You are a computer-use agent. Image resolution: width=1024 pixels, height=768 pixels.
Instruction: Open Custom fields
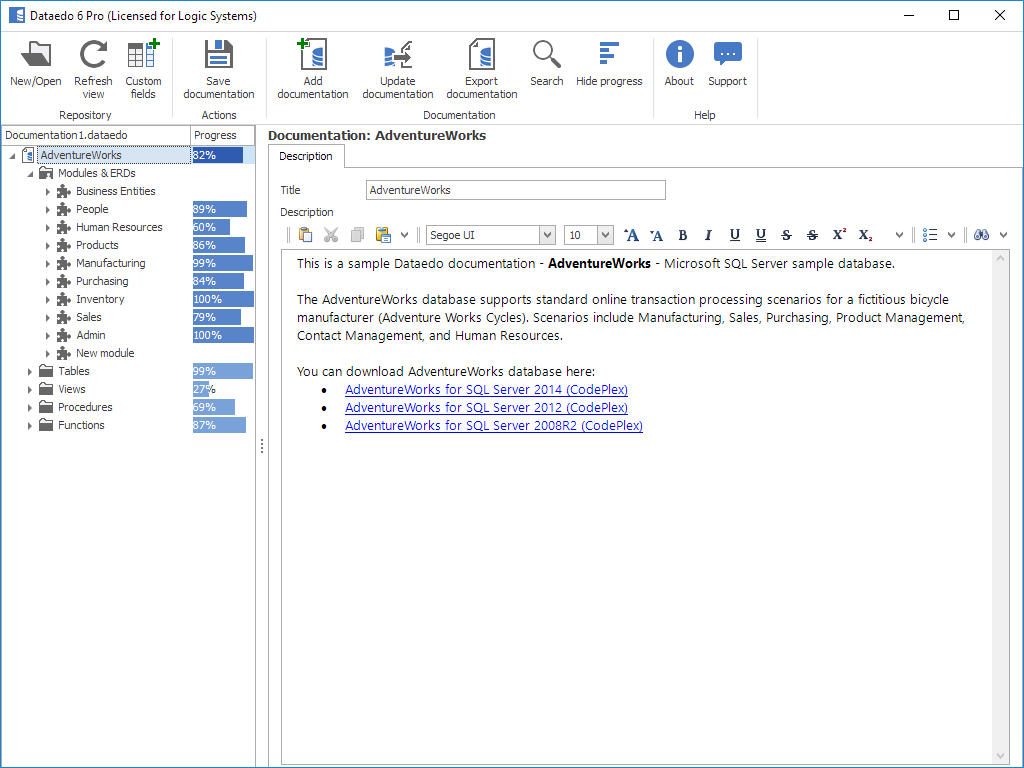tap(143, 56)
